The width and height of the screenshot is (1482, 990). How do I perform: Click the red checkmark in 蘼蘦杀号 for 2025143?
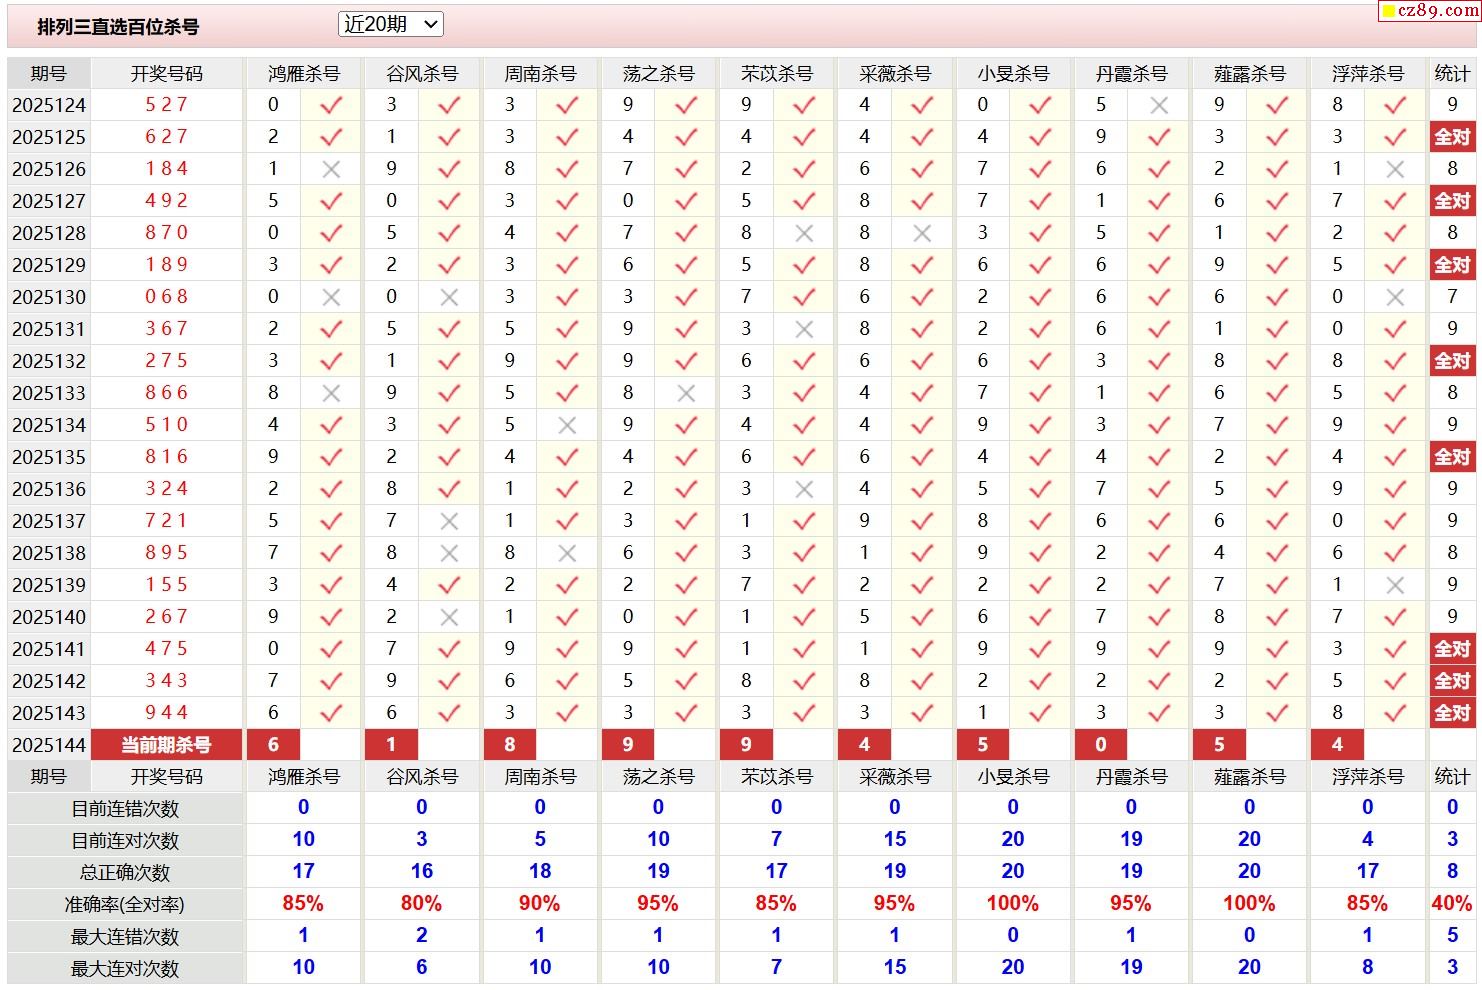[x=1277, y=713]
